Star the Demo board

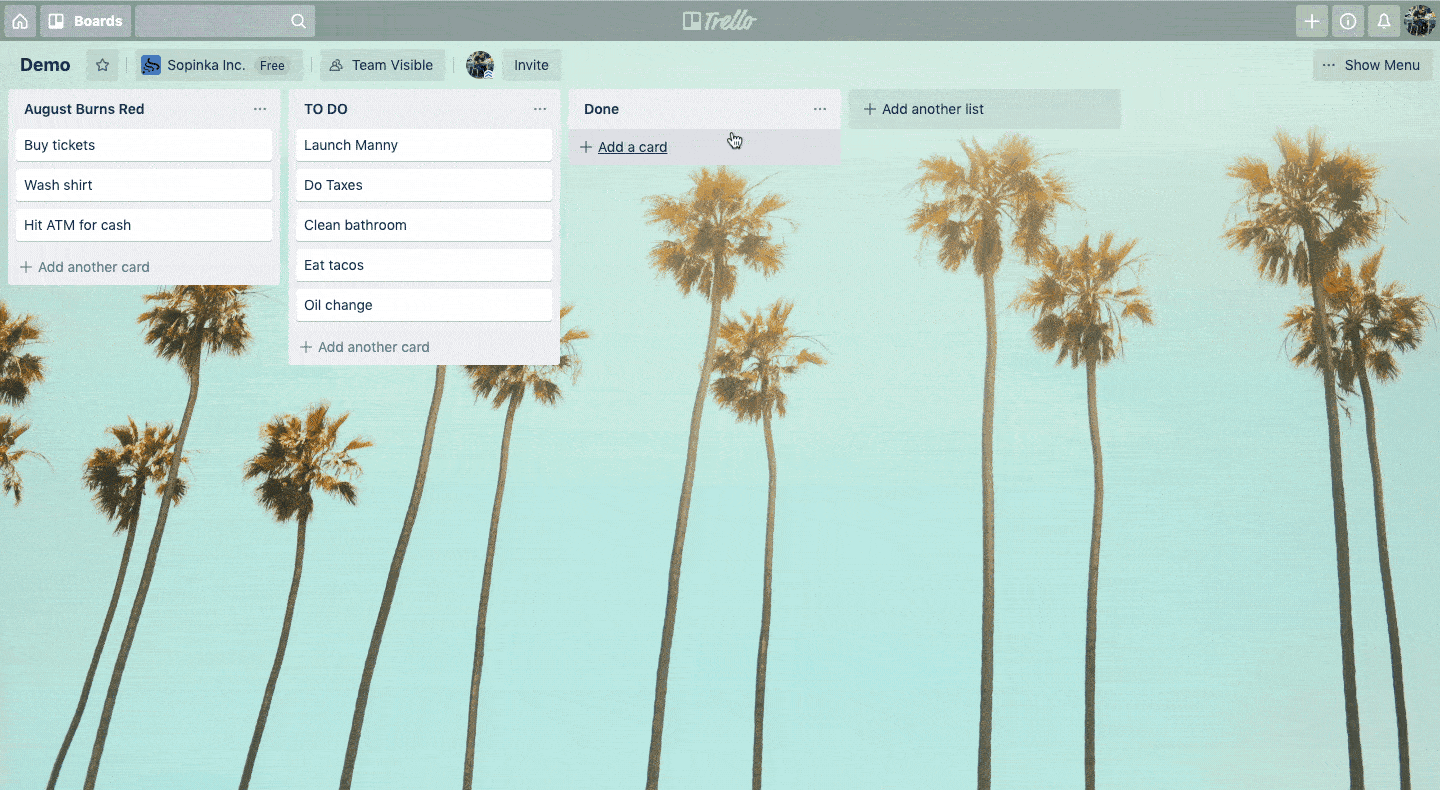tap(102, 65)
